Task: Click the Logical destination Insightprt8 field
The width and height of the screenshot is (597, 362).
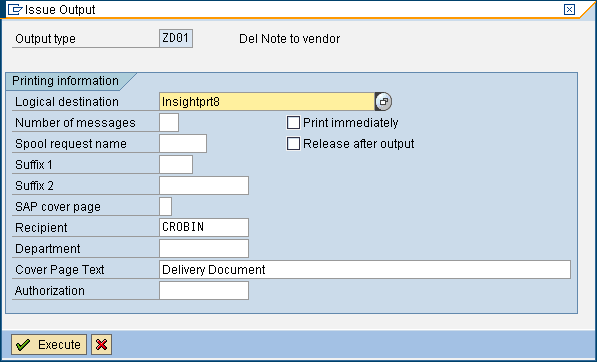Action: click(x=267, y=102)
